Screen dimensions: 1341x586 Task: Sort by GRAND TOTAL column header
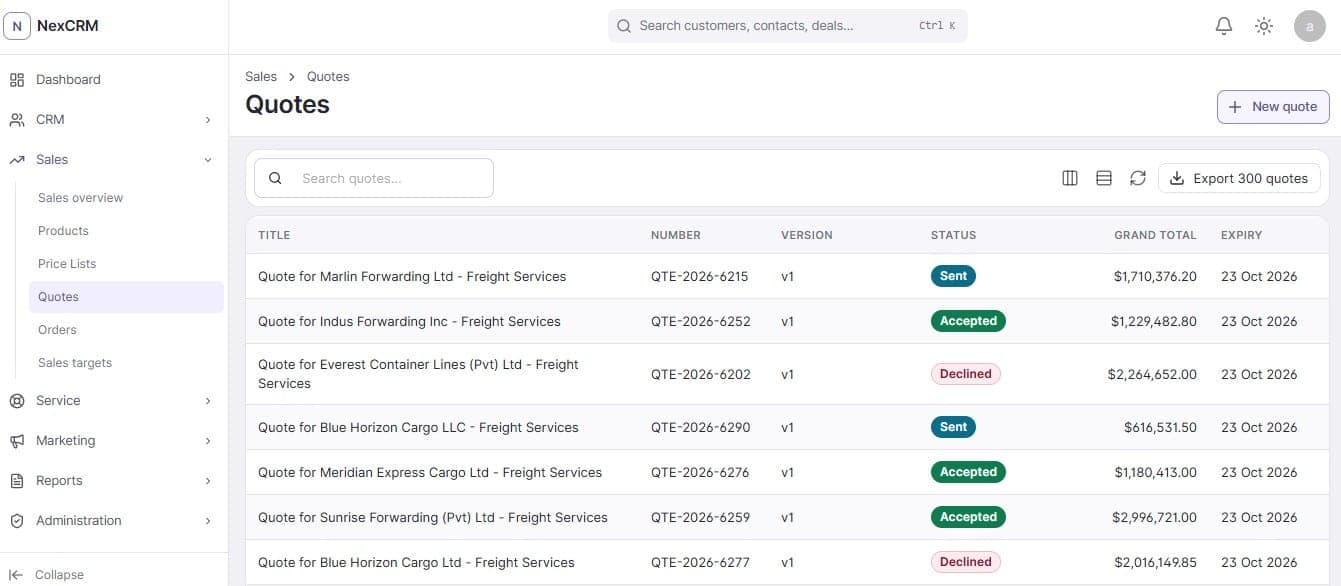[1155, 235]
